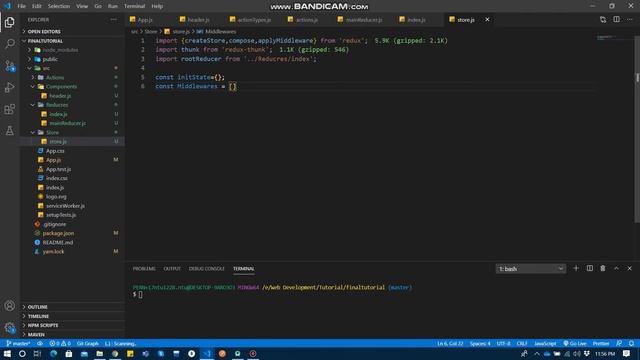Click the JavaScript language mode in status bar
This screenshot has width=640, height=360.
(545, 343)
